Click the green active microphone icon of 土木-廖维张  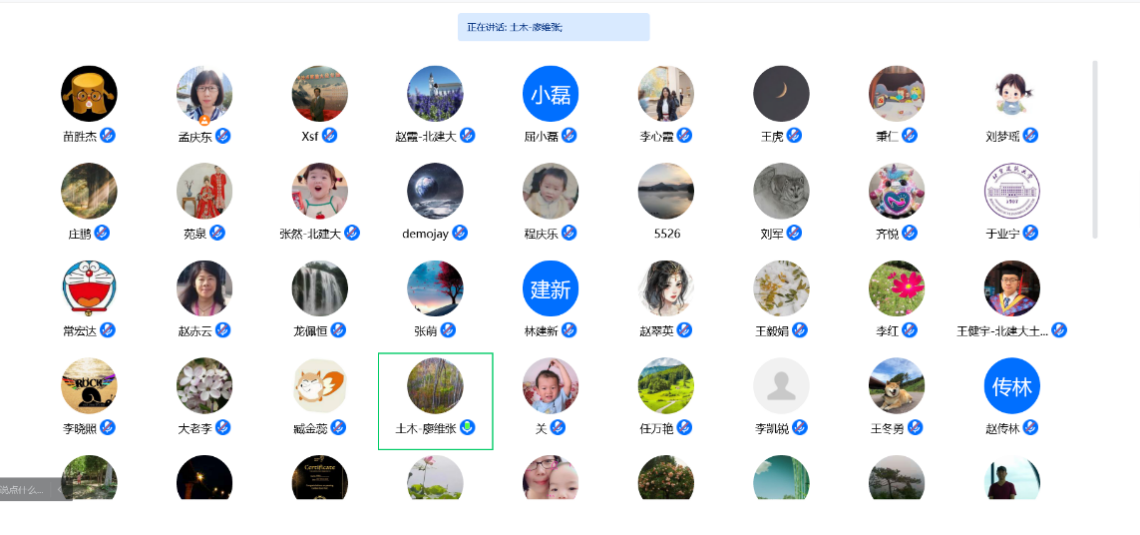468,427
